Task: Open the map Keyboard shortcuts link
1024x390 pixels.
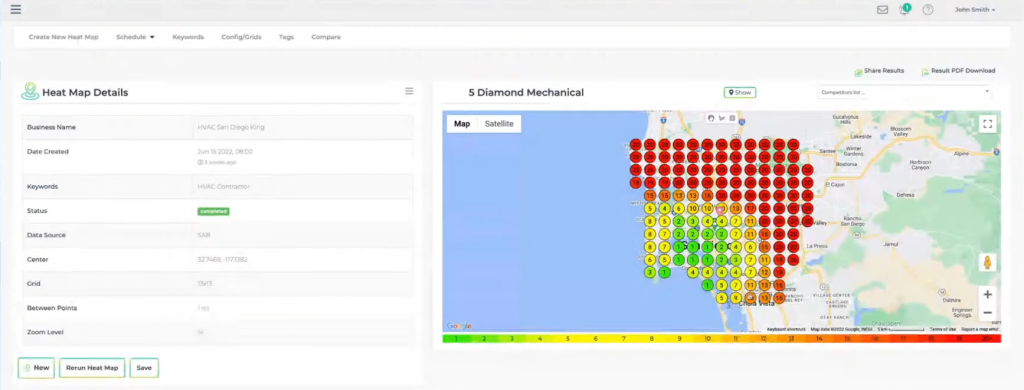Action: [786, 329]
